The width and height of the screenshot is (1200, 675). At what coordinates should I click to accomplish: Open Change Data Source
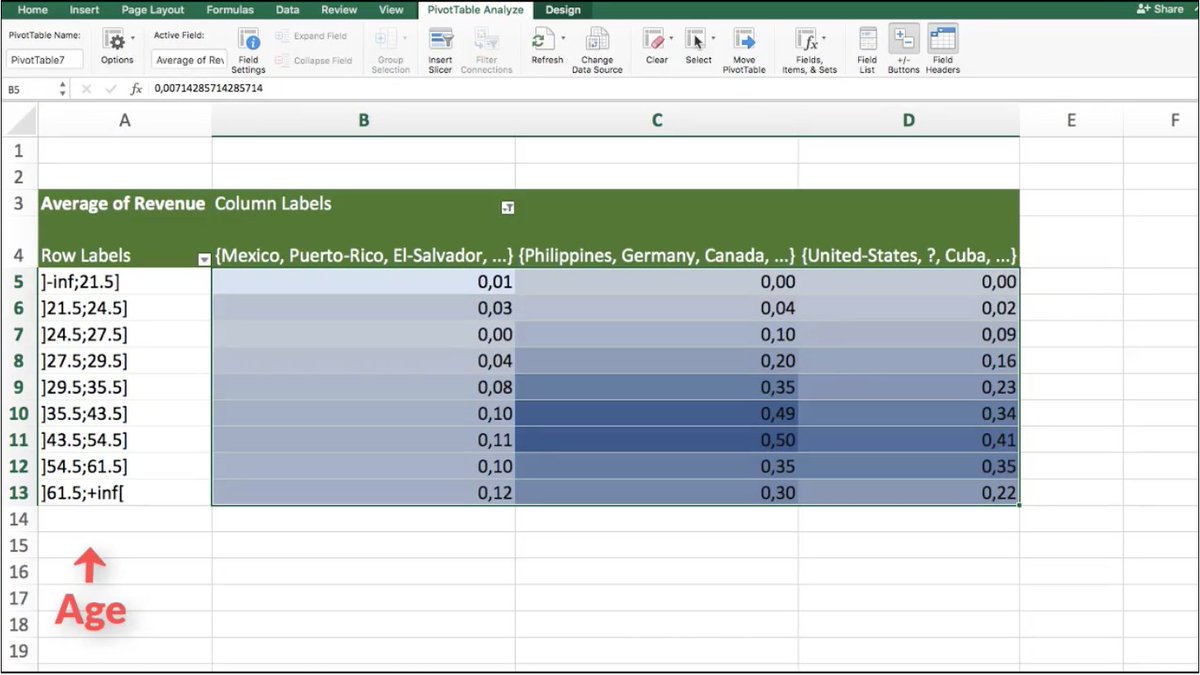click(597, 52)
